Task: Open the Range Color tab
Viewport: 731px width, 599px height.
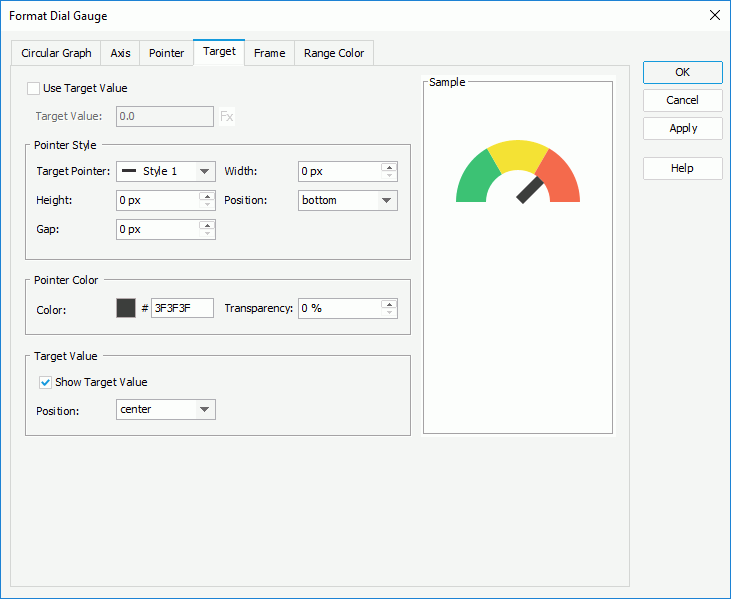Action: tap(334, 53)
